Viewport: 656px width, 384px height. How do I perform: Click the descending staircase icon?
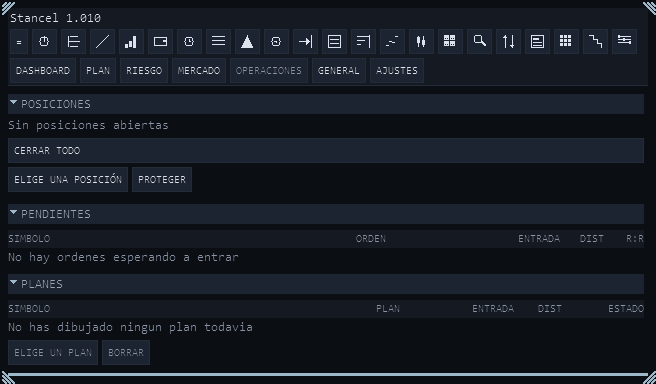tap(595, 42)
